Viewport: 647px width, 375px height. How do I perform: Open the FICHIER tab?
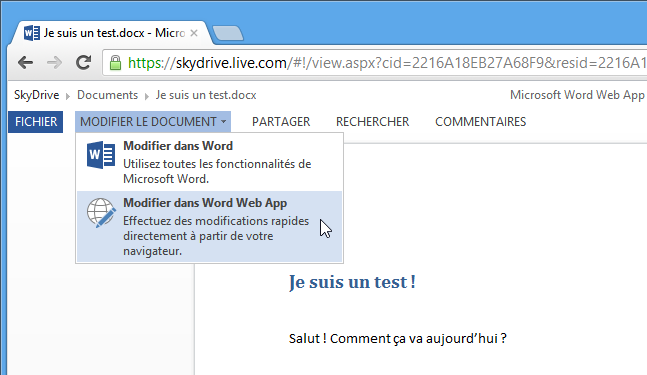tap(36, 122)
